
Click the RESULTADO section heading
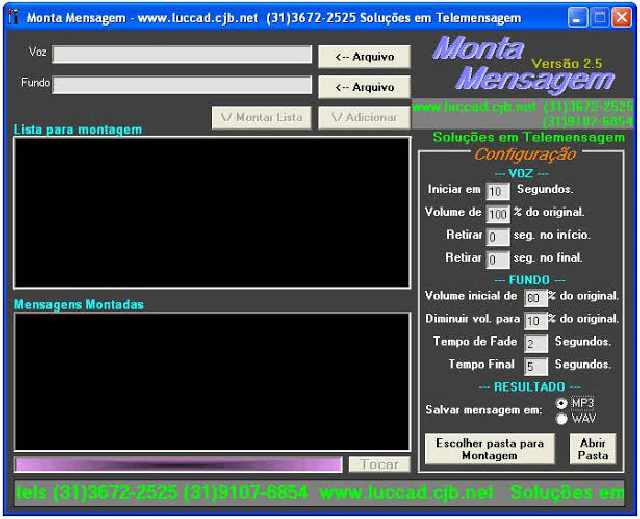[x=530, y=387]
